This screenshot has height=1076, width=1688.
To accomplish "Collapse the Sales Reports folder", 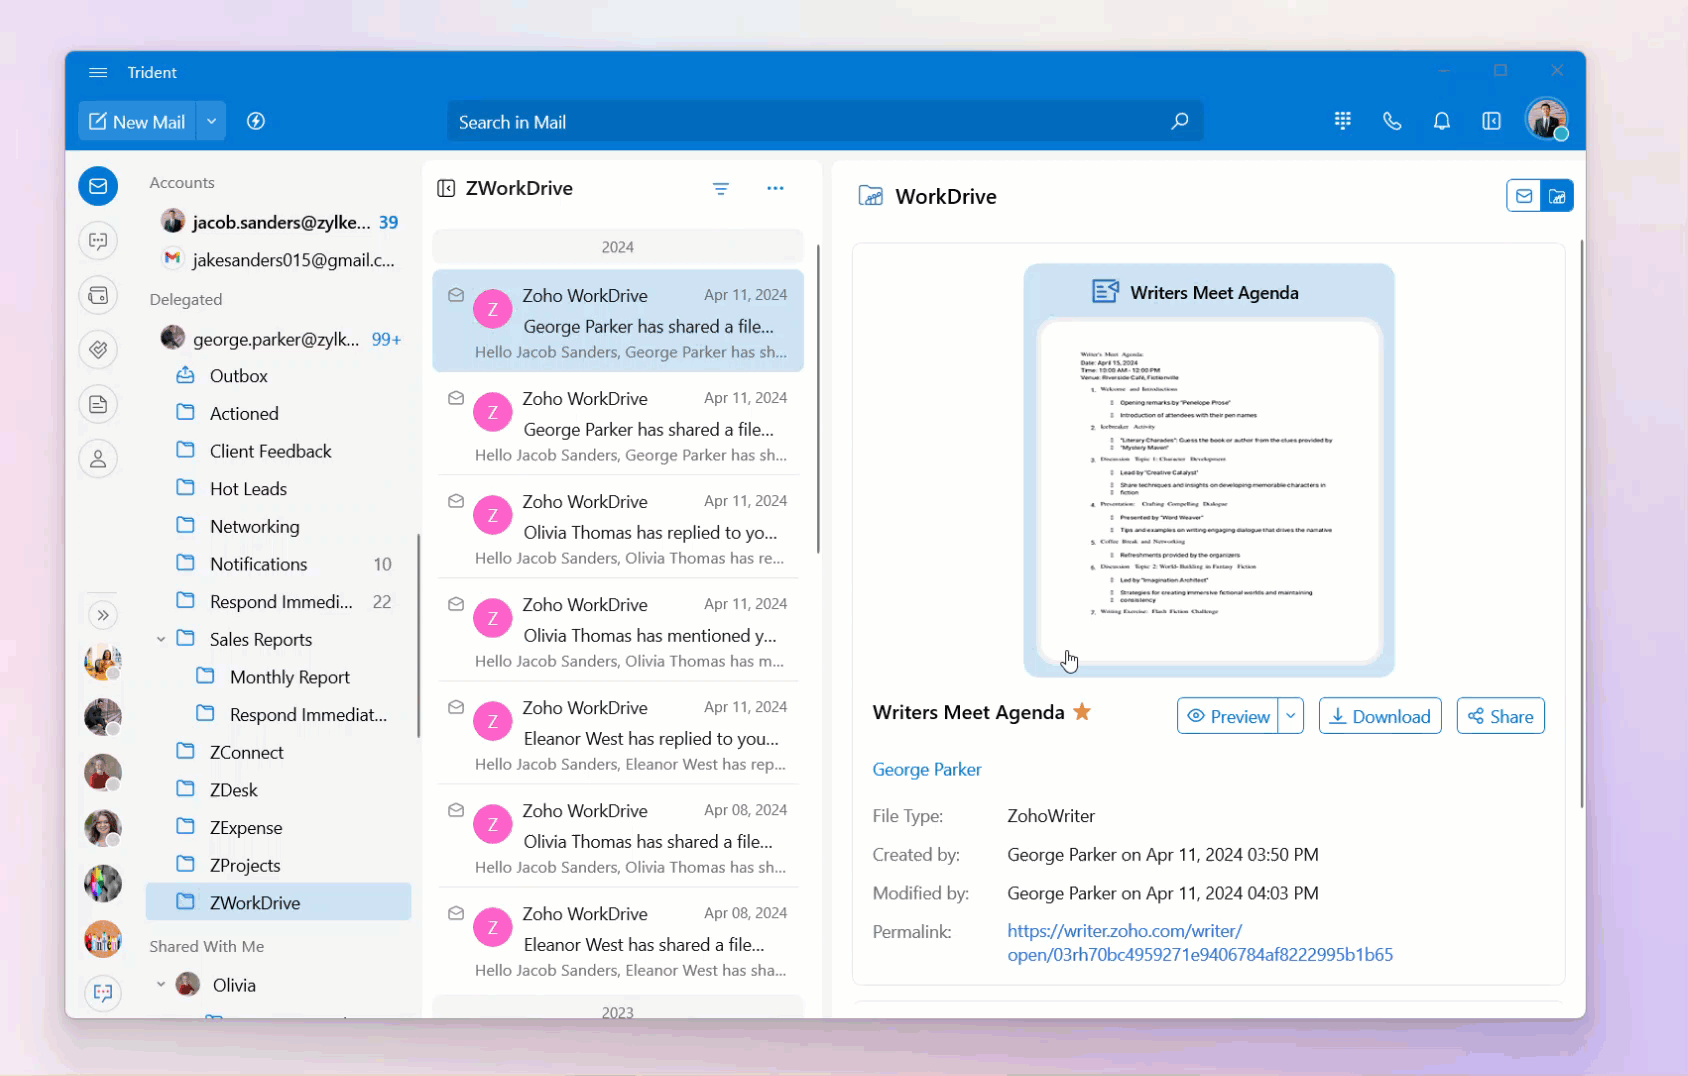I will tap(161, 639).
